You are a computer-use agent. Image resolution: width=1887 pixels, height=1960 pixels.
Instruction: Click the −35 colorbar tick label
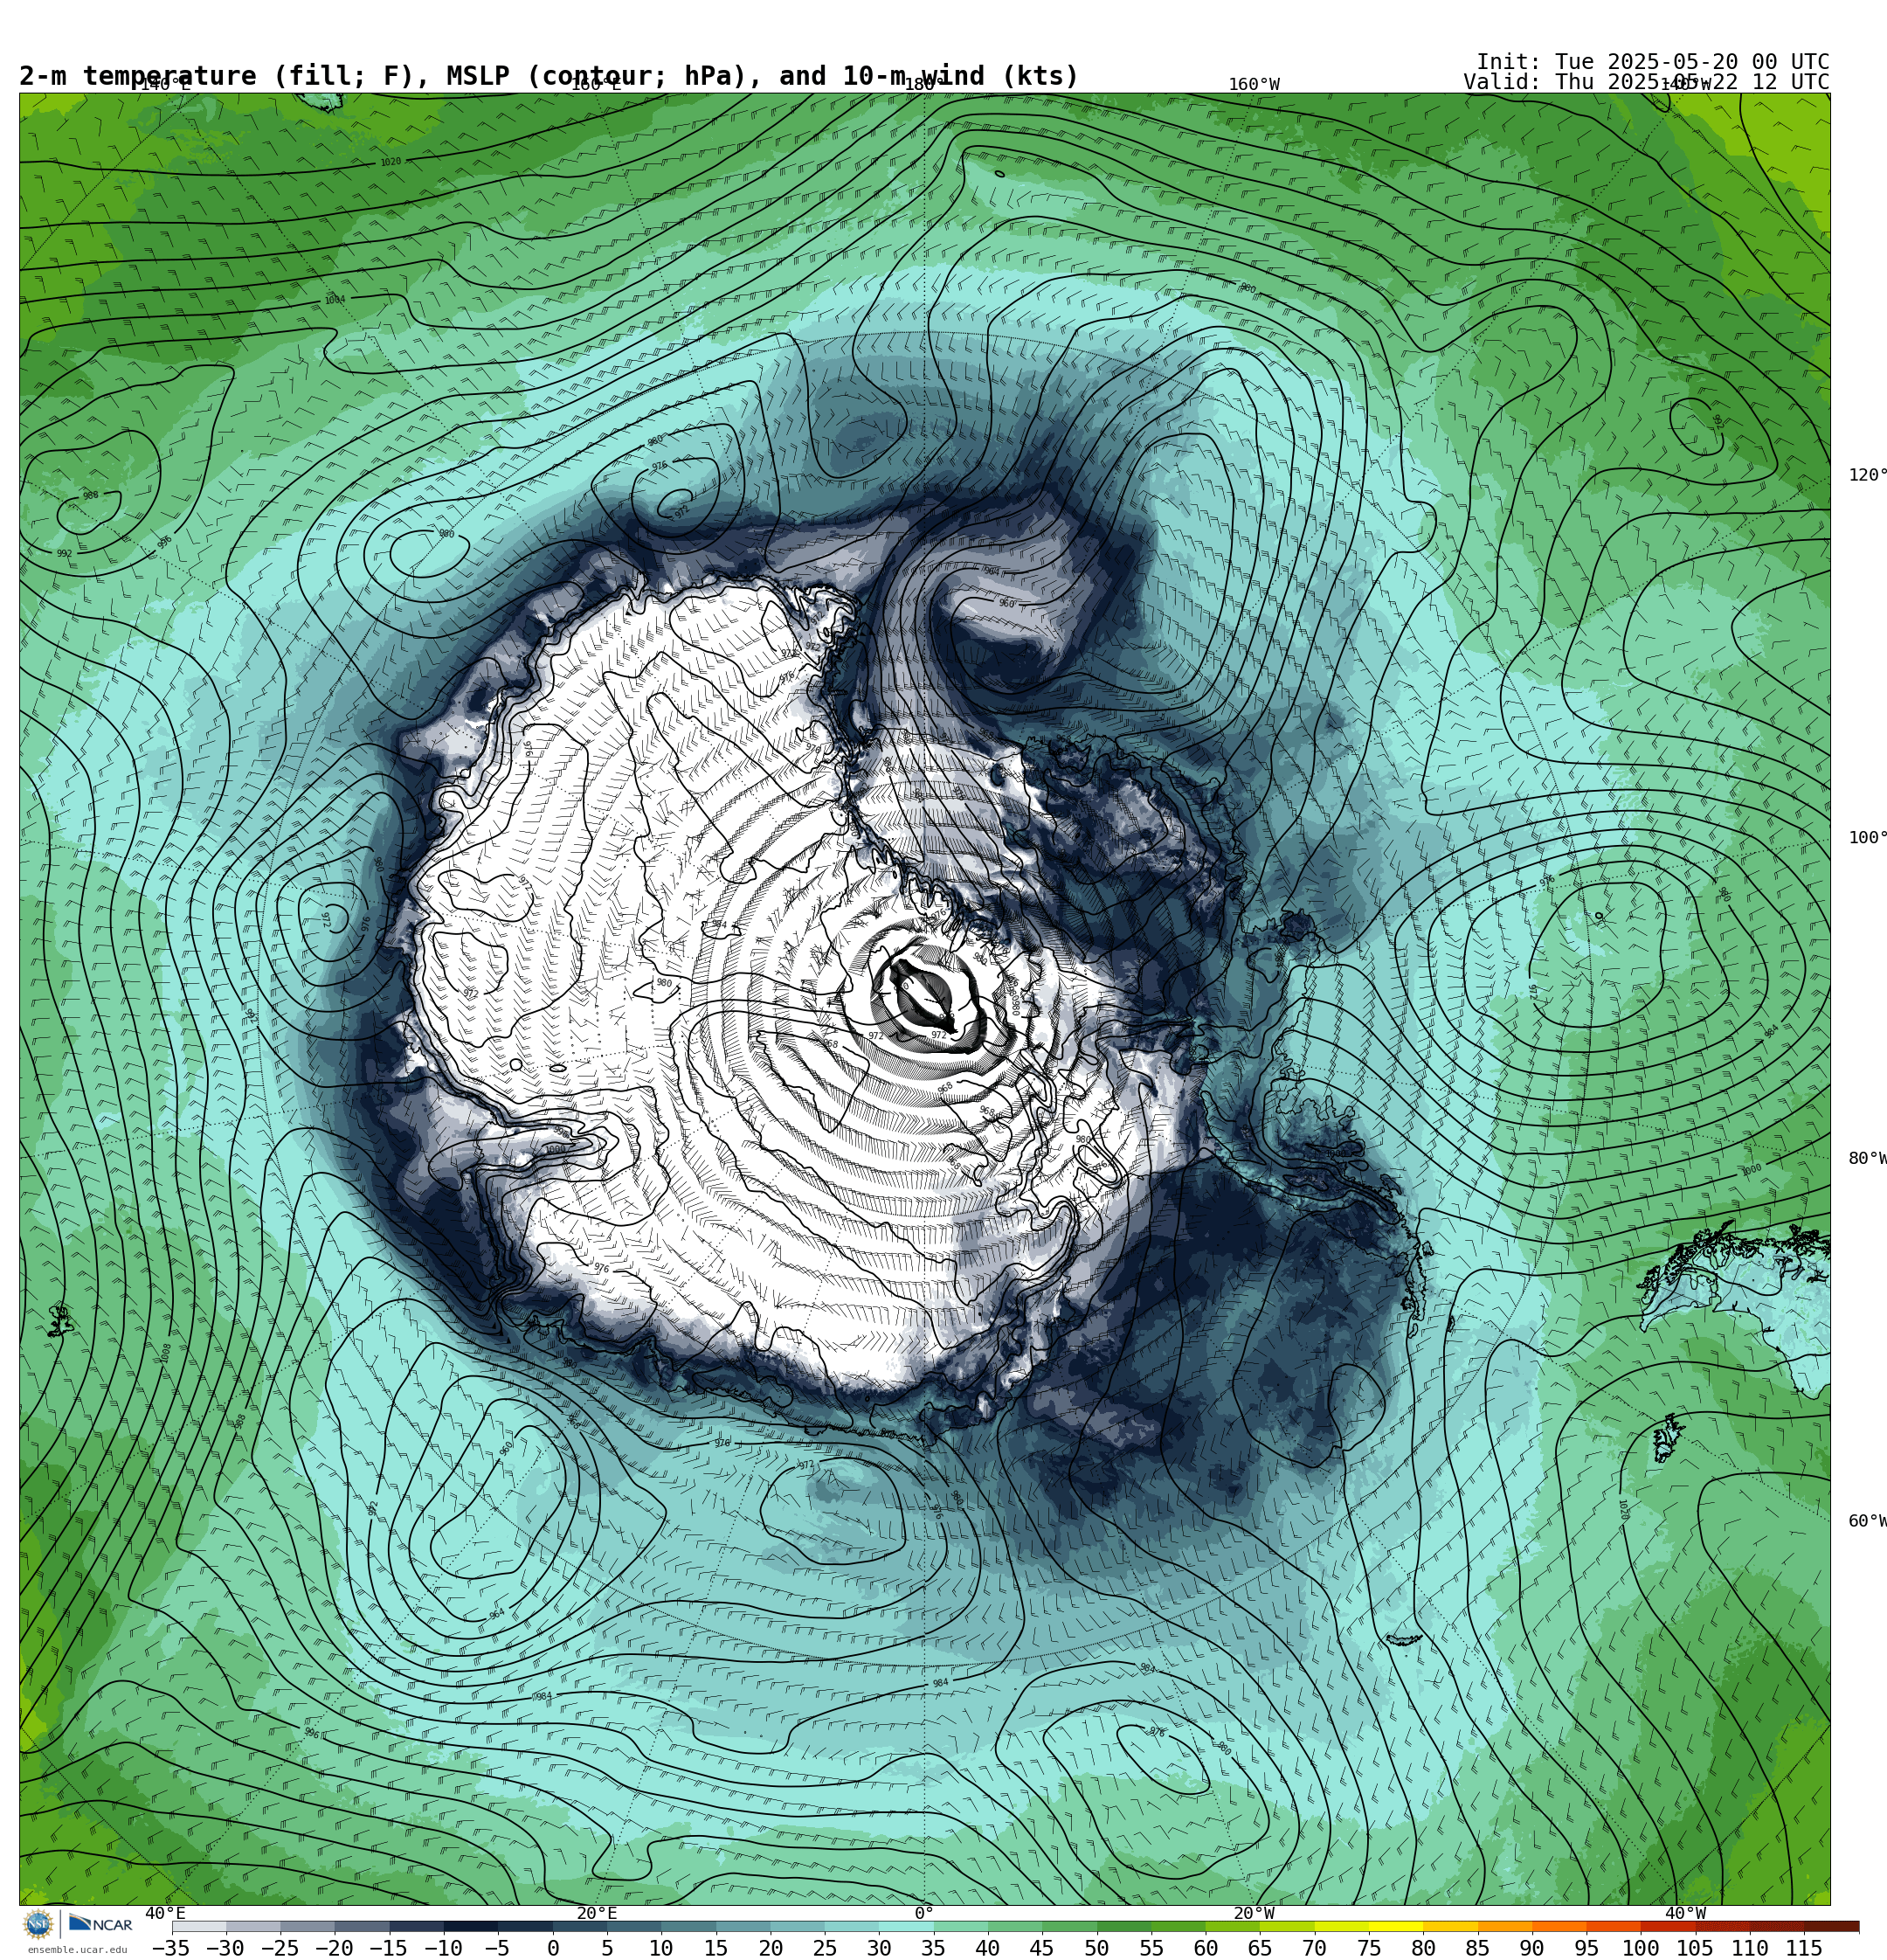point(171,1948)
